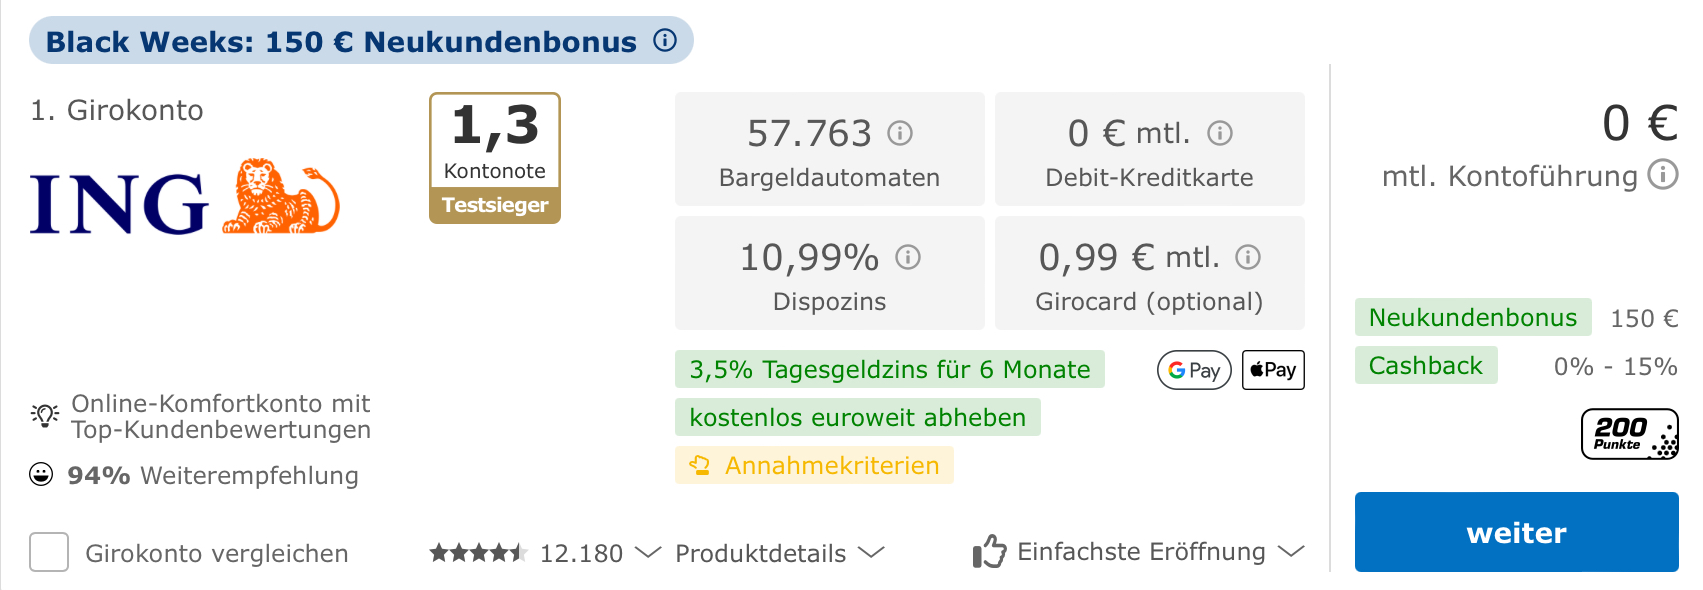Click the thumbs-up Einfachste Eröffnung icon
Image resolution: width=1703 pixels, height=590 pixels.
click(989, 551)
